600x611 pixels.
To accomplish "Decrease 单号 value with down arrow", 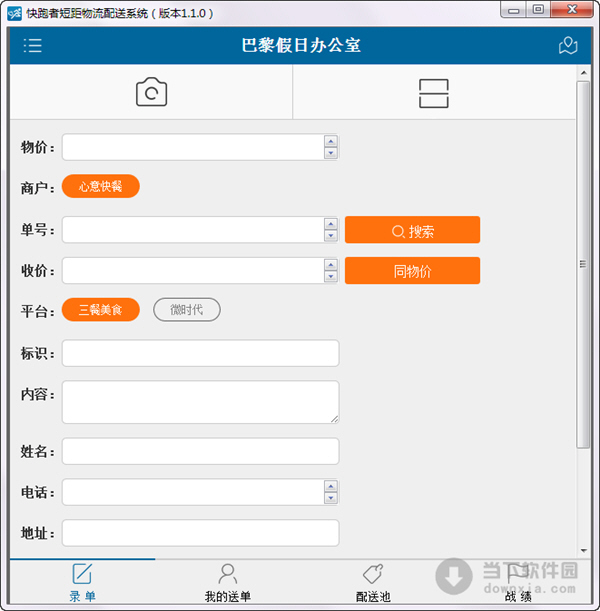I will 331,236.
